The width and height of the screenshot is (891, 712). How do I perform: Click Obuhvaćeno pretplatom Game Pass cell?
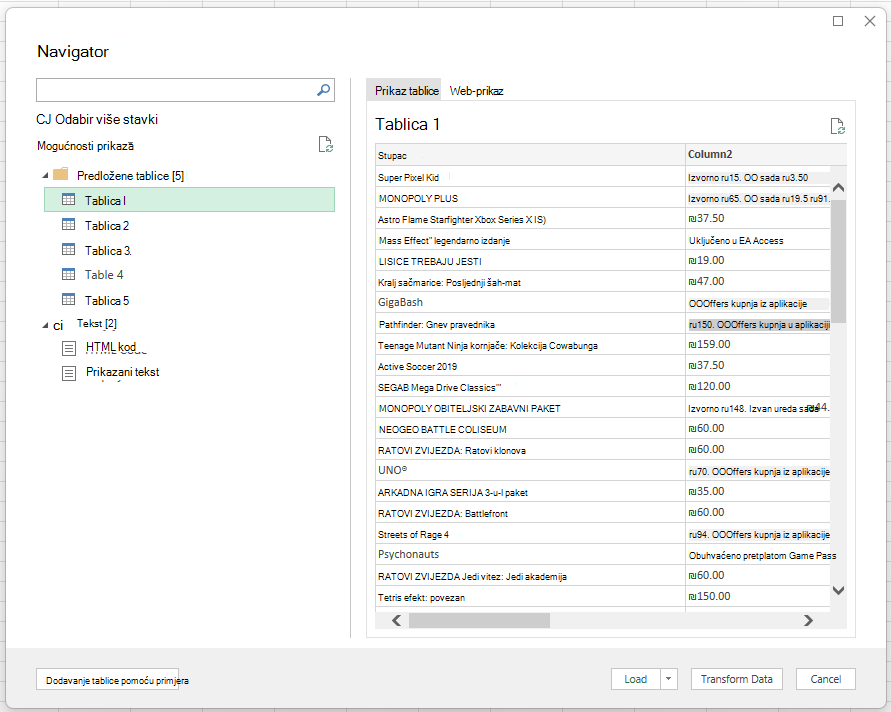point(758,555)
